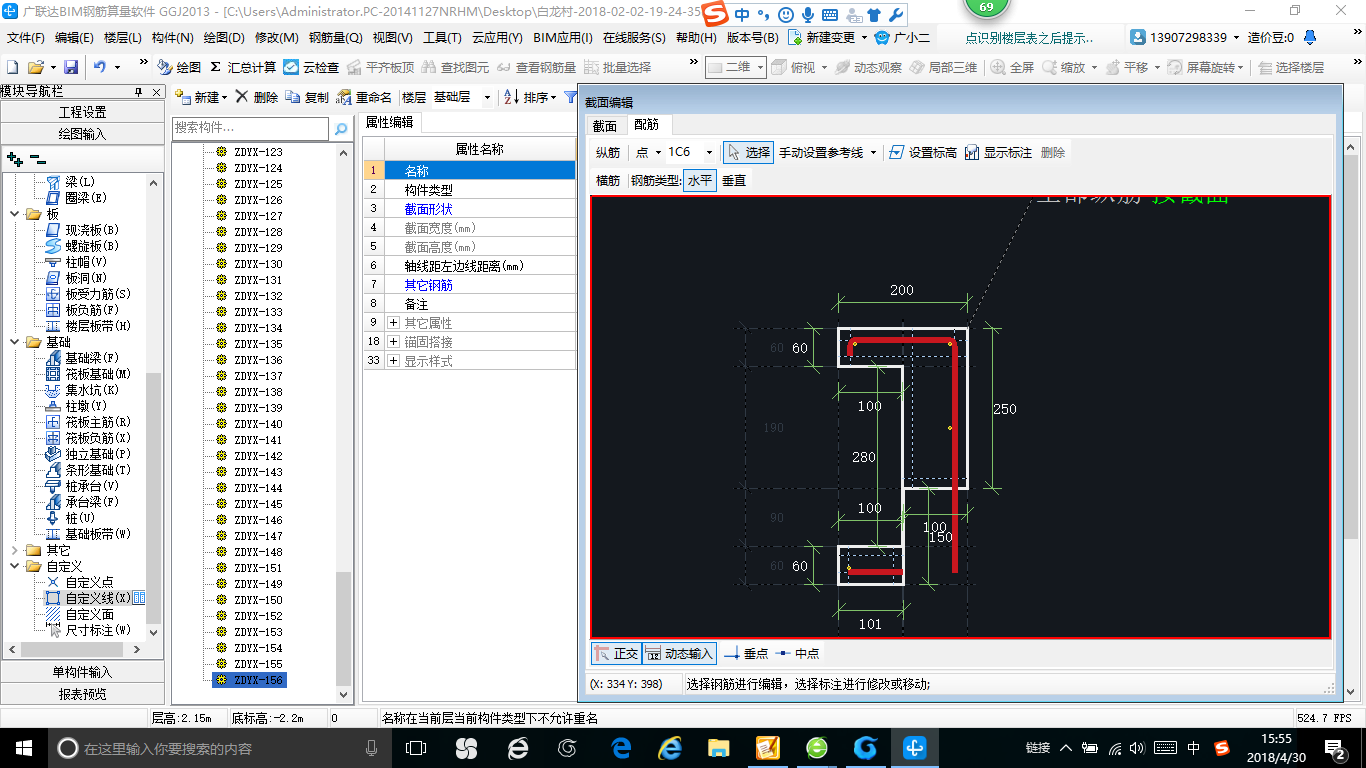Run 汇总计算 summary calculation
1366x768 pixels.
click(x=243, y=67)
